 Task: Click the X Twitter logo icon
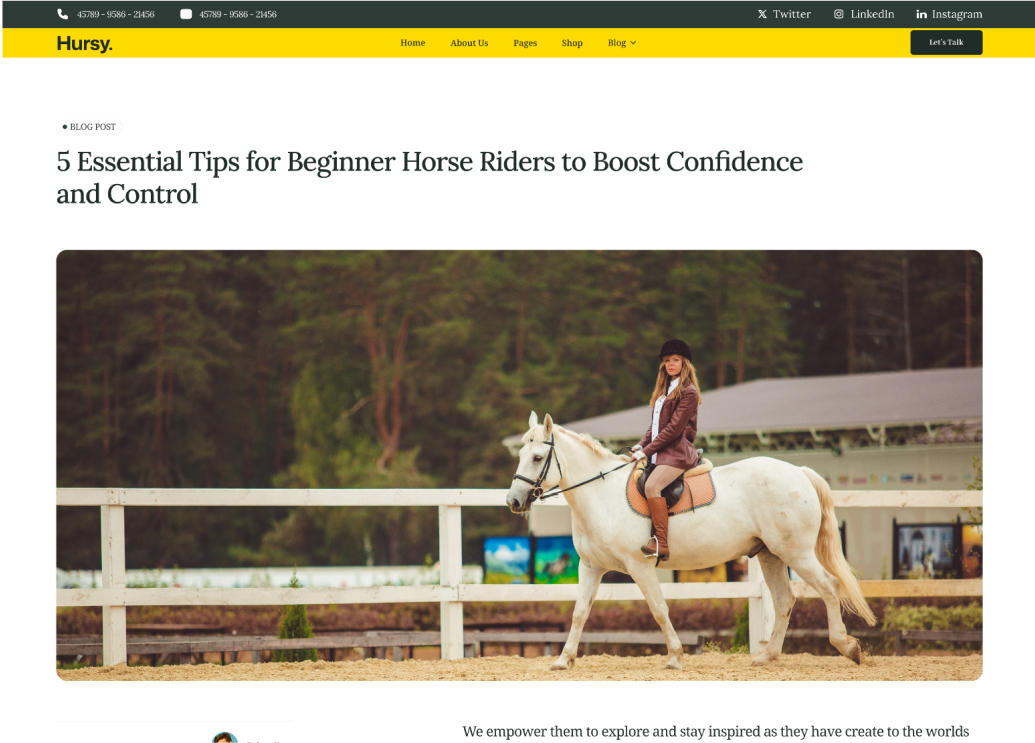762,14
